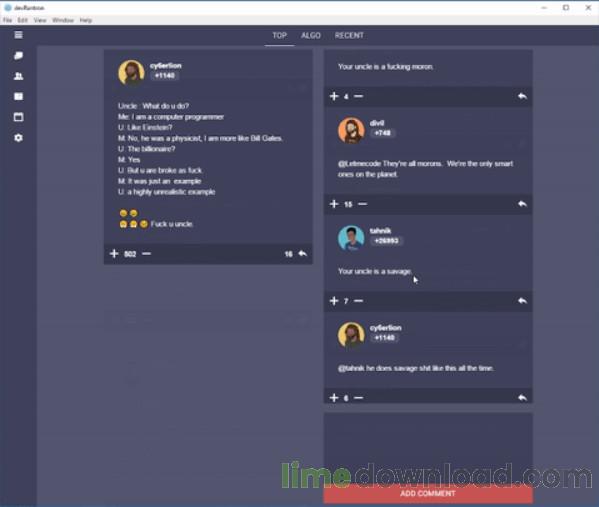
Task: Open divil's profile avatar
Action: 351,130
